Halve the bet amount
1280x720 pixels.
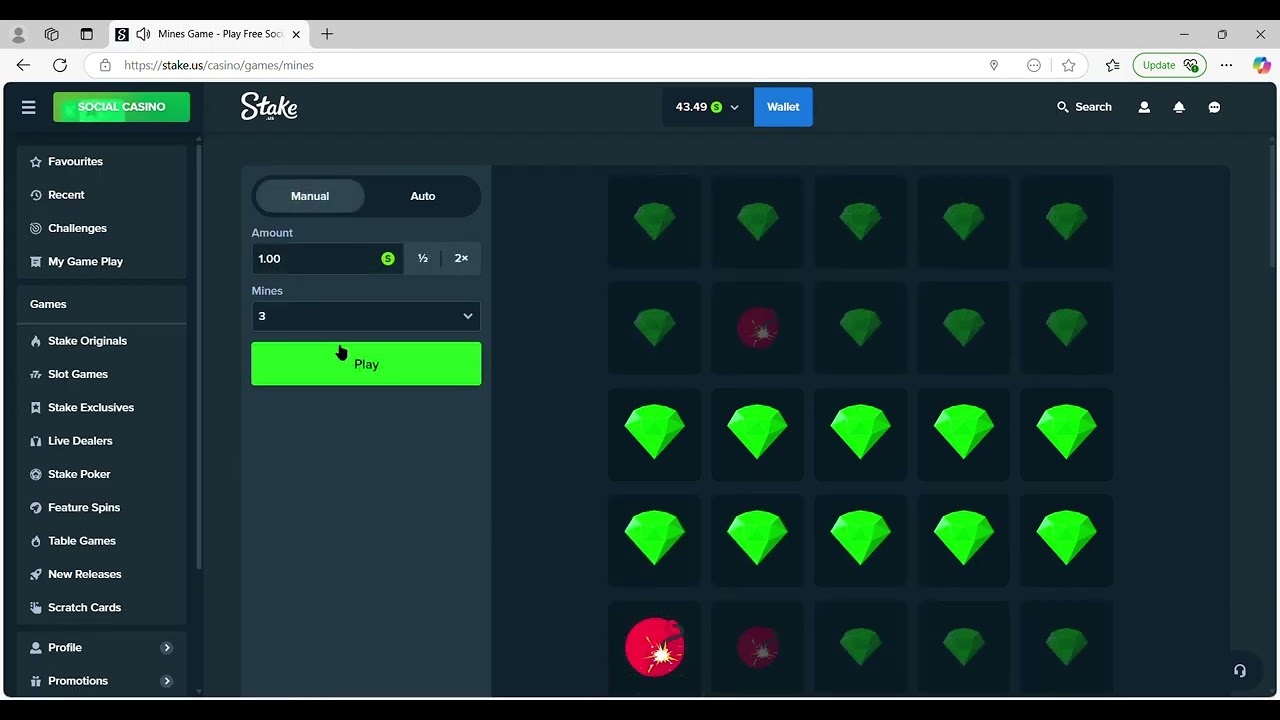click(x=423, y=258)
